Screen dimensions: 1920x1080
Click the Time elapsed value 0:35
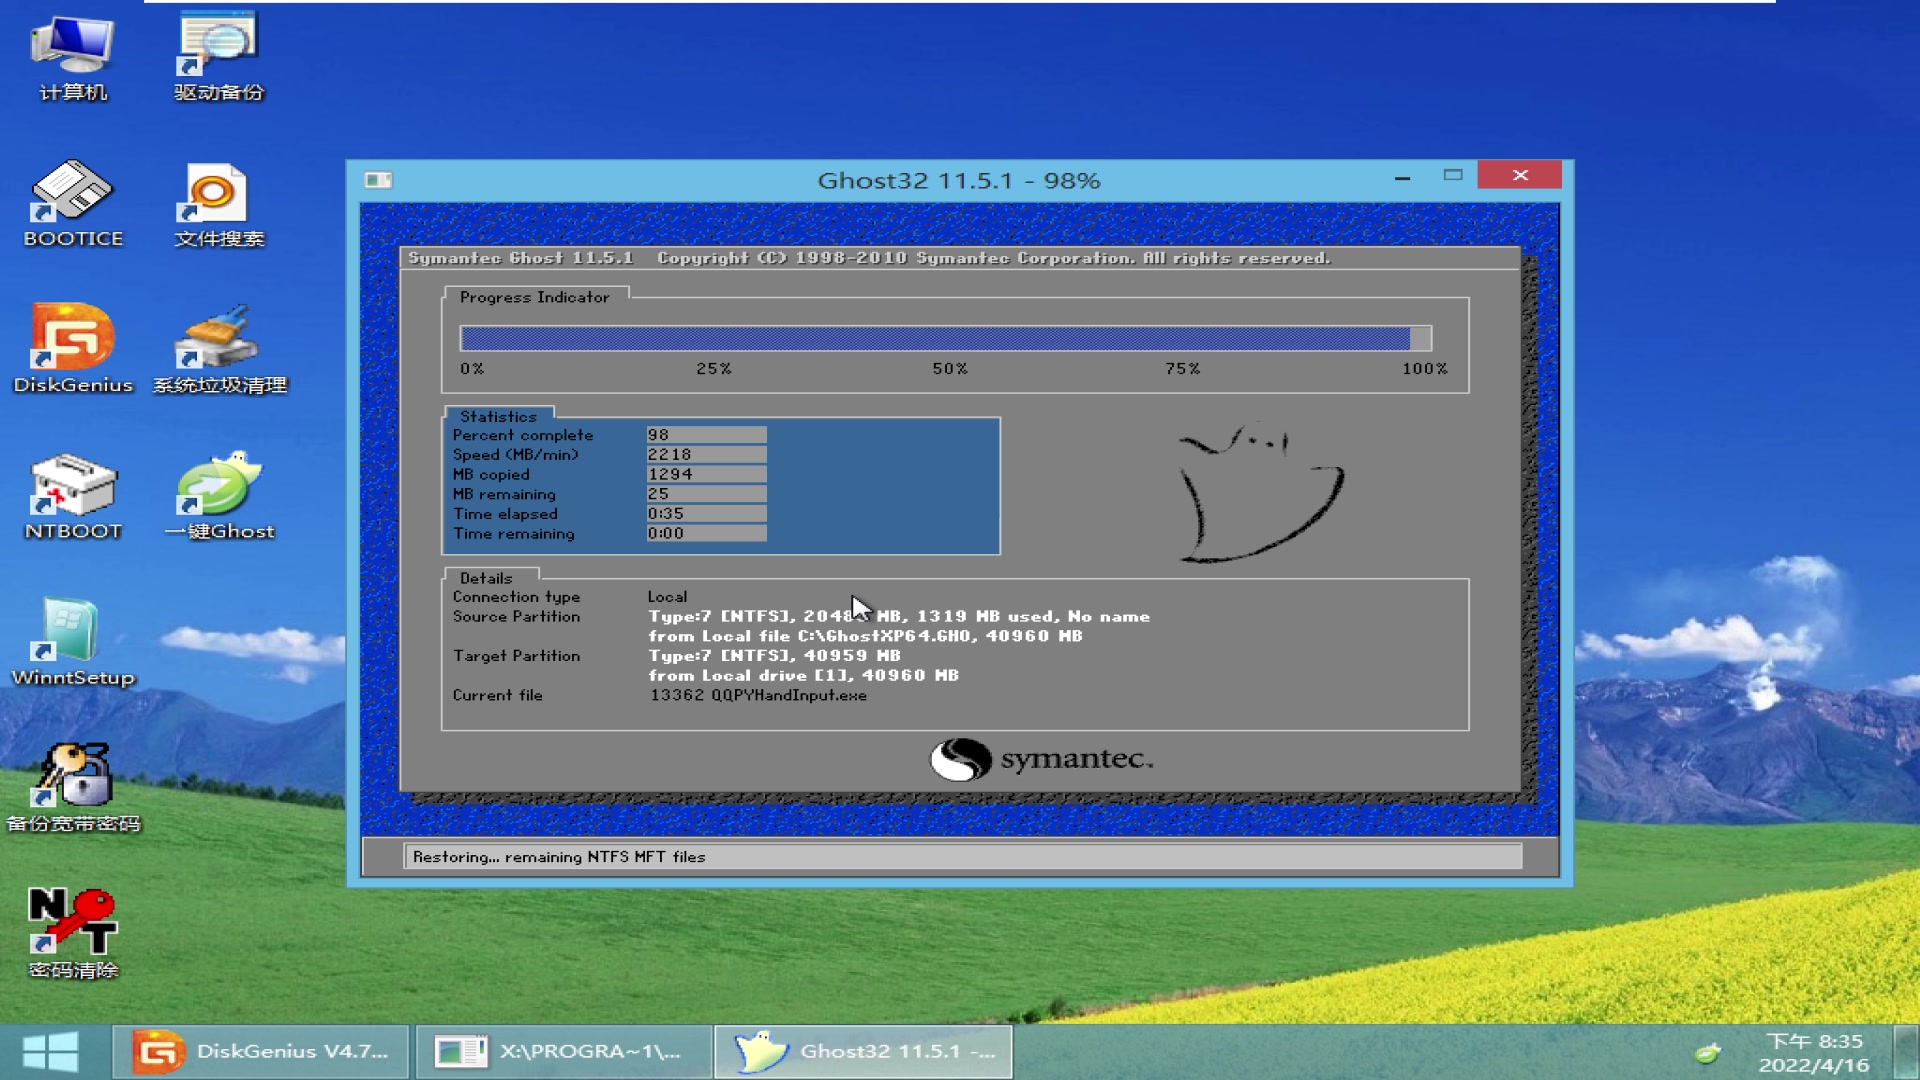click(x=706, y=513)
